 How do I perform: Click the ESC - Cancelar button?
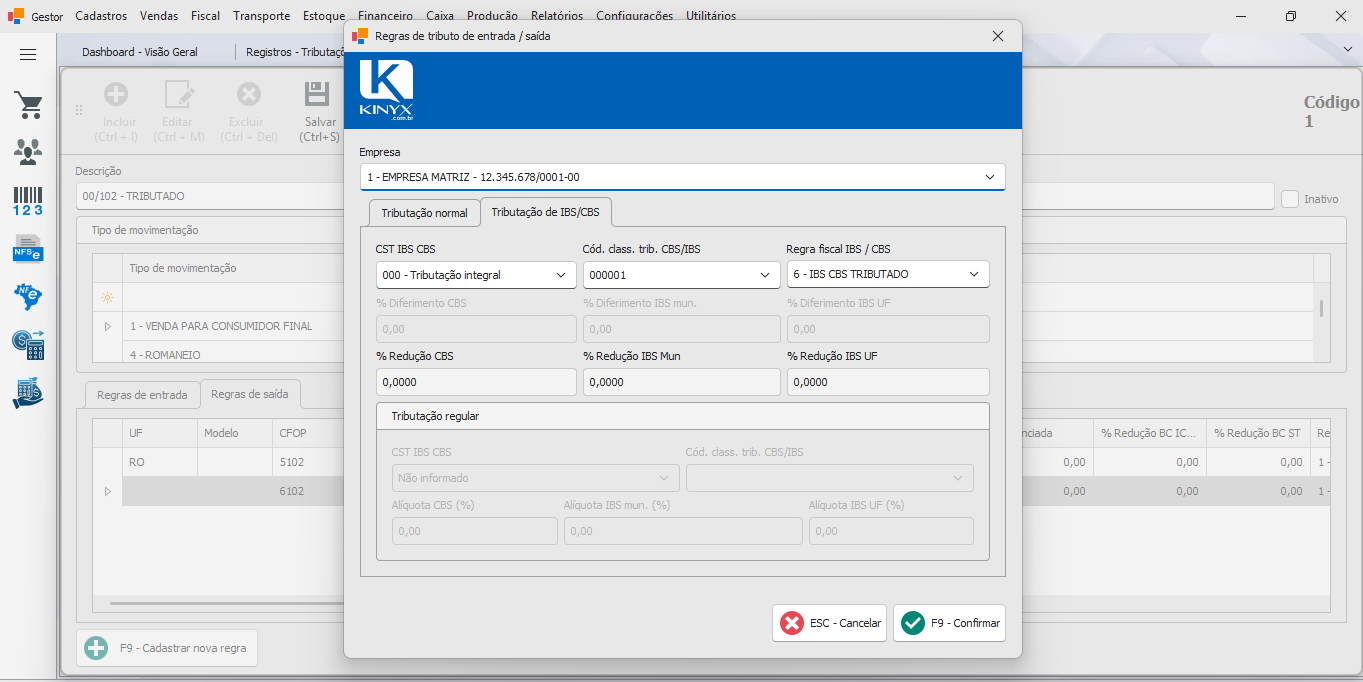pos(829,623)
